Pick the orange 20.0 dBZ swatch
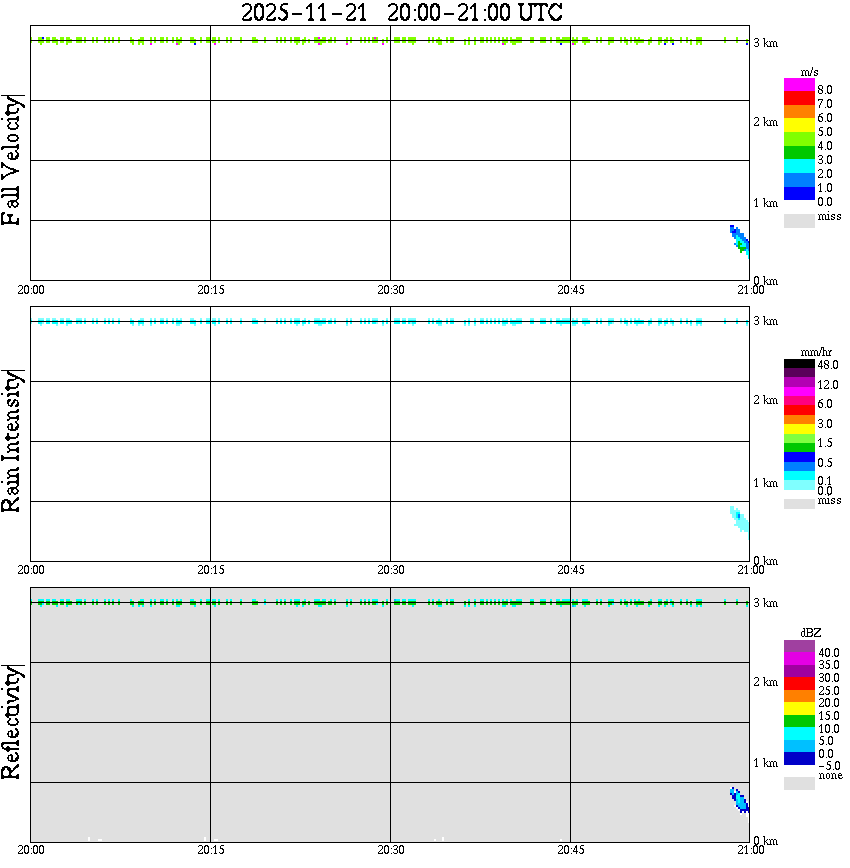The height and width of the screenshot is (868, 850). (x=799, y=696)
